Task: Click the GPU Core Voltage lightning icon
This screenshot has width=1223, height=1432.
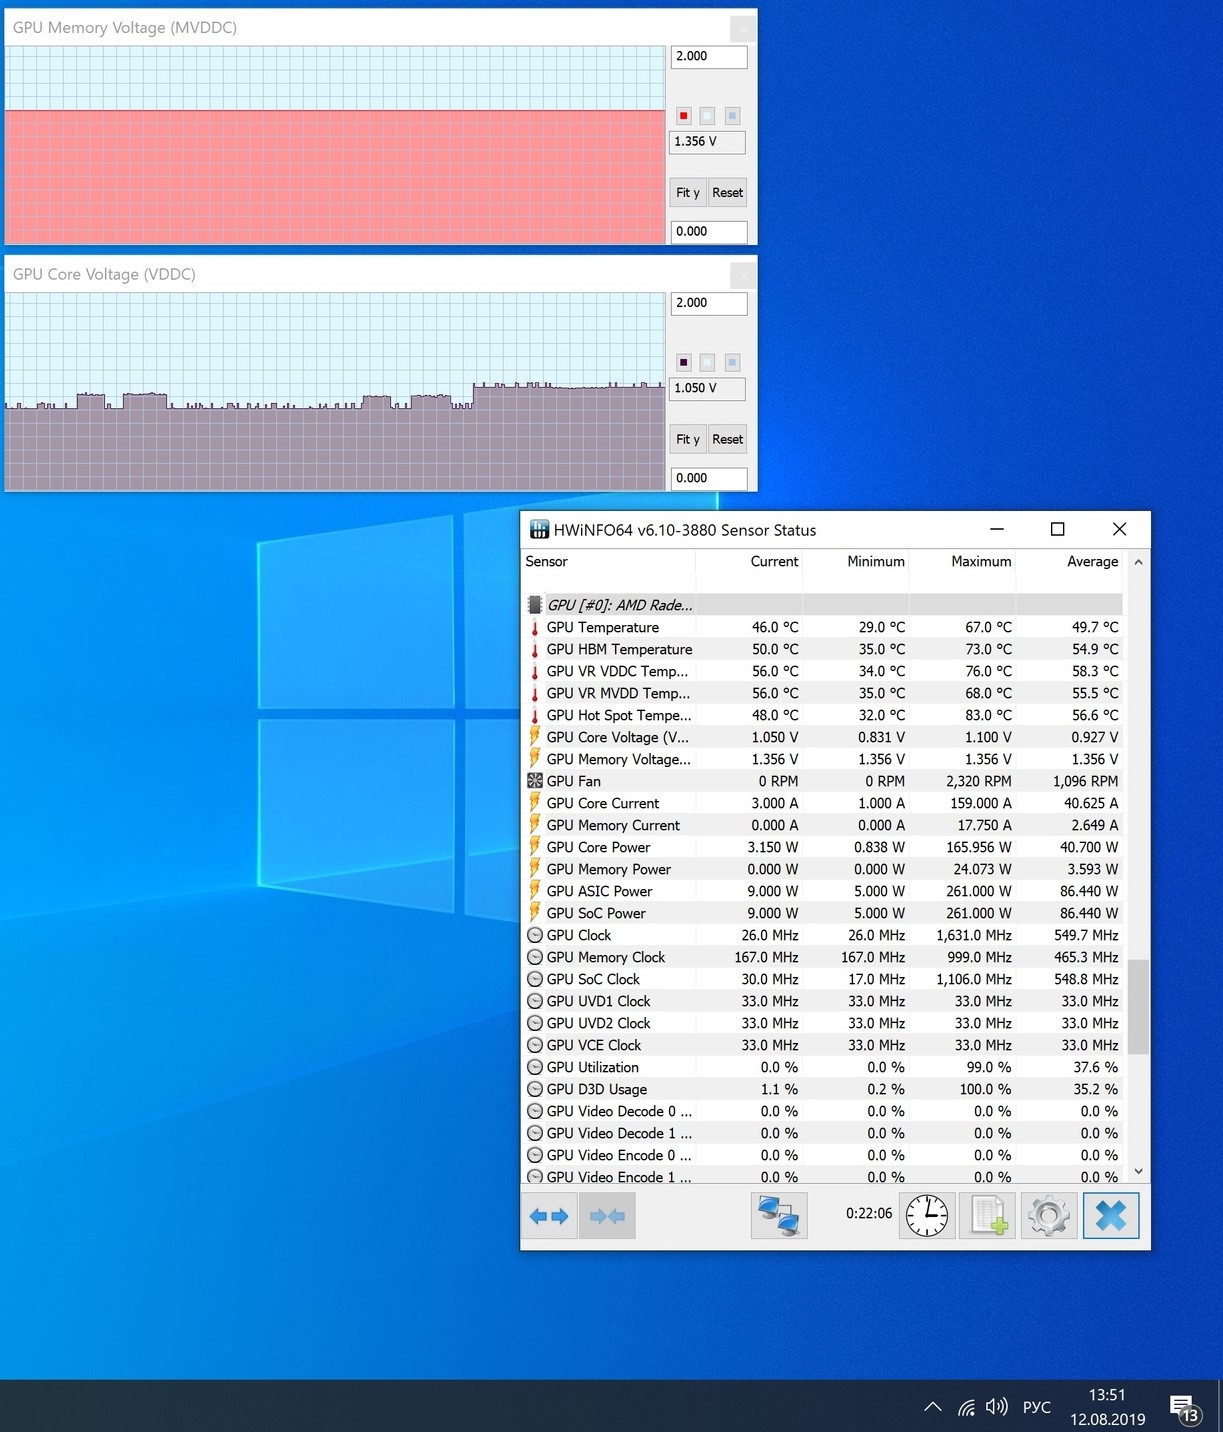Action: (x=535, y=737)
